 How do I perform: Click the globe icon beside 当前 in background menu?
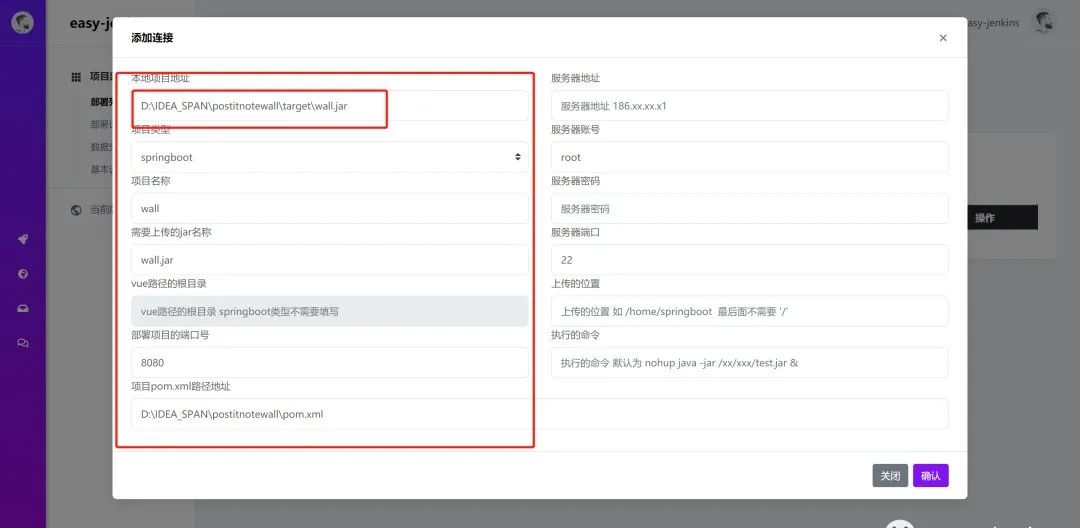point(76,211)
